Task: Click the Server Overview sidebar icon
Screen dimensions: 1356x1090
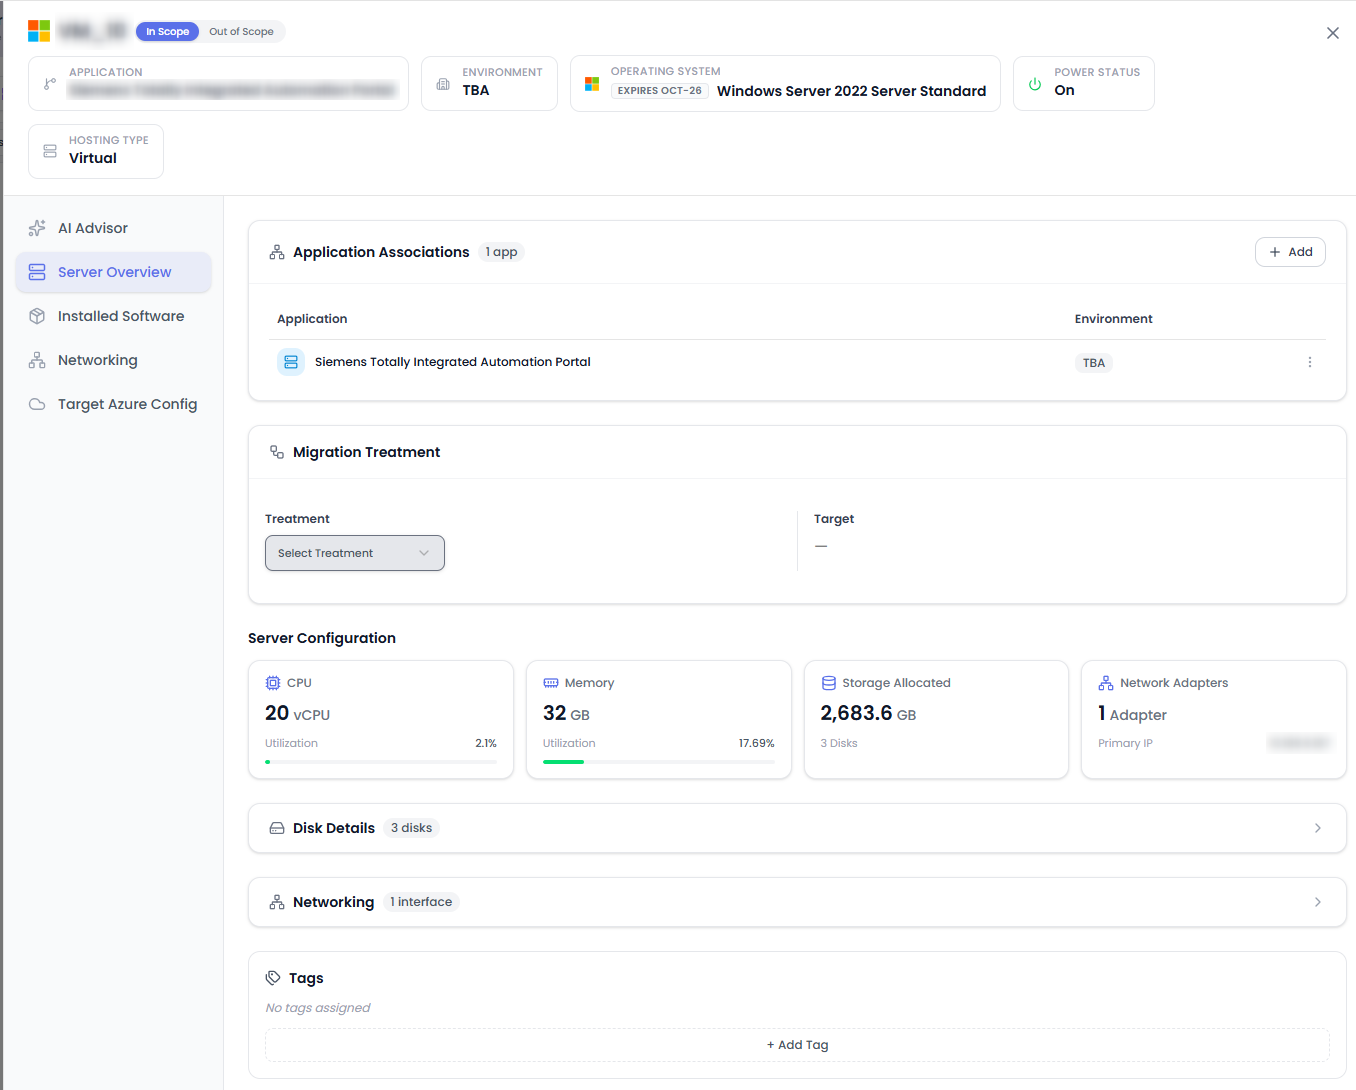Action: (x=37, y=272)
